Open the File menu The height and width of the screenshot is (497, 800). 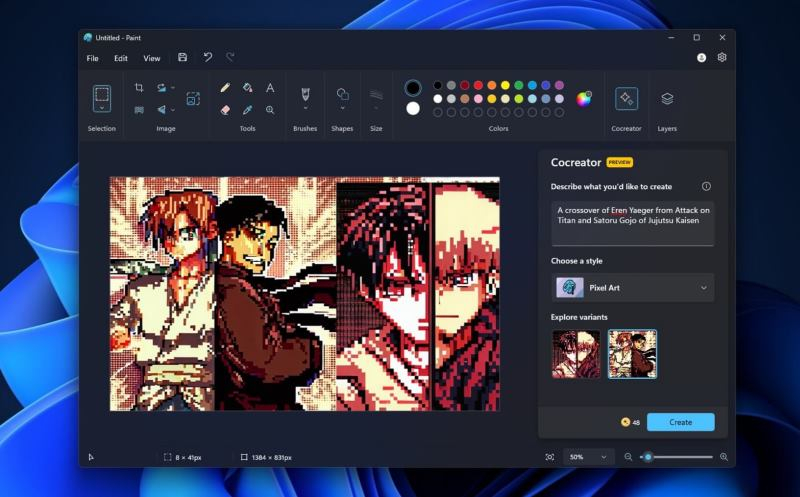92,58
